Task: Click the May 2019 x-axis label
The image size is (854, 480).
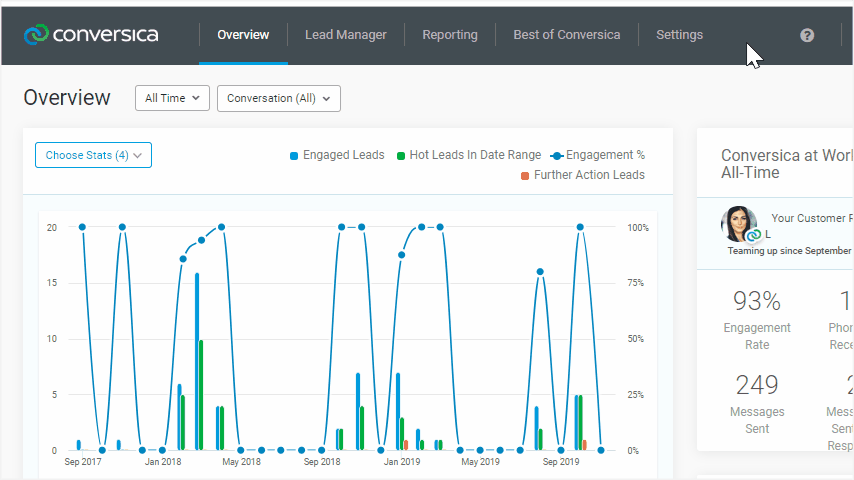Action: tap(480, 461)
